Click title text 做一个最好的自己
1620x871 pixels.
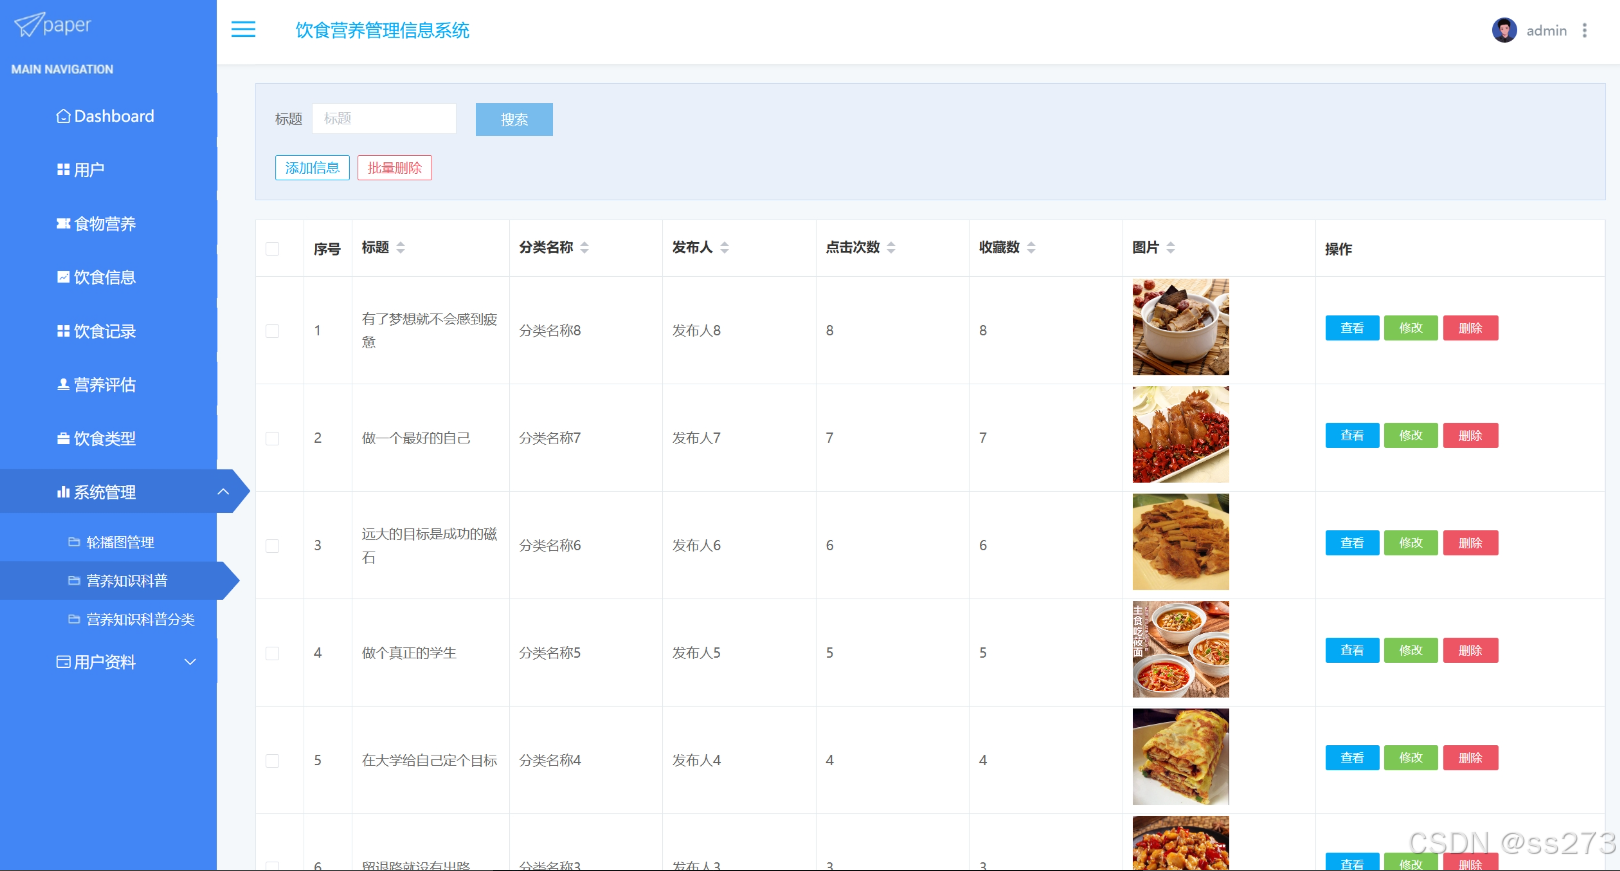pyautogui.click(x=416, y=438)
